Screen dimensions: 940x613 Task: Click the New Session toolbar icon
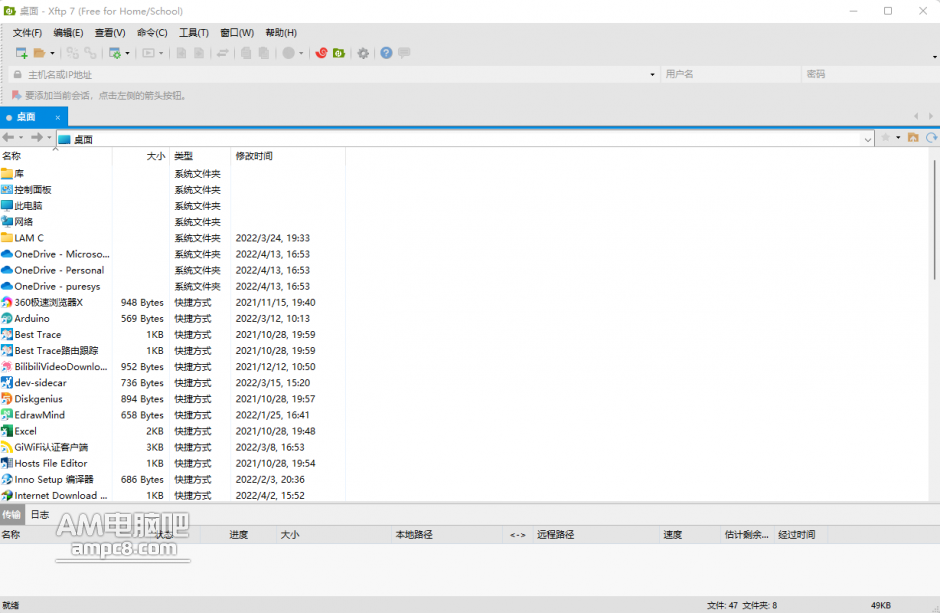pyautogui.click(x=21, y=53)
